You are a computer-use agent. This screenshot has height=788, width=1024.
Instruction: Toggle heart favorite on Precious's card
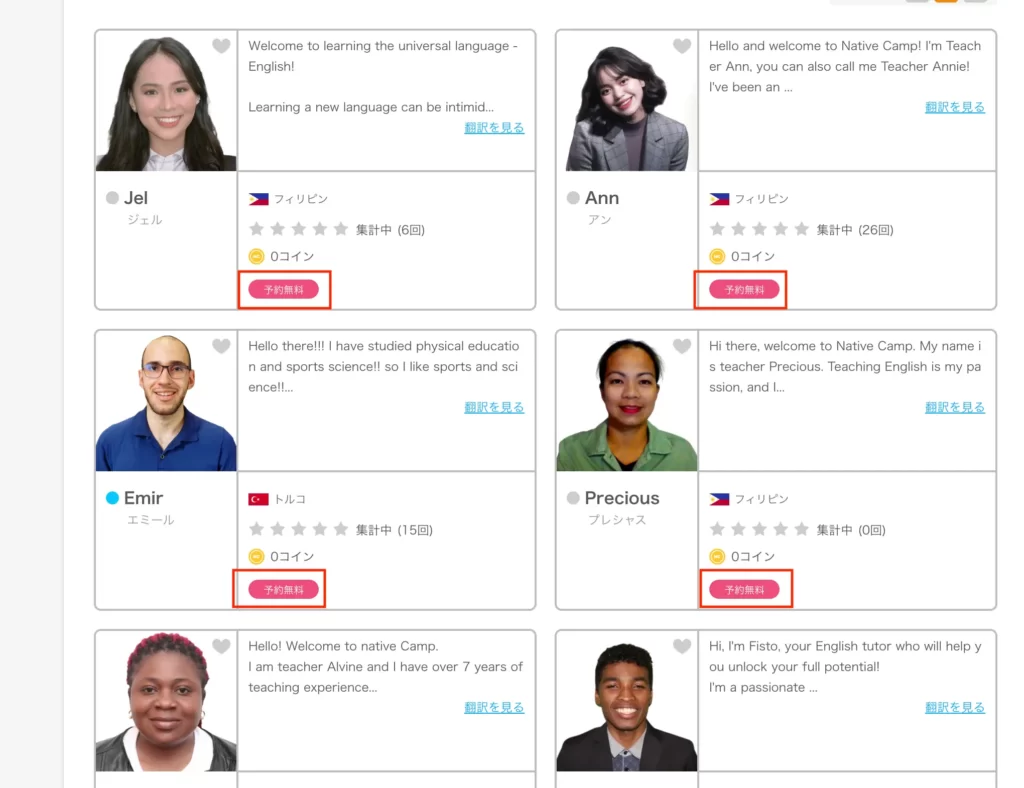point(682,346)
